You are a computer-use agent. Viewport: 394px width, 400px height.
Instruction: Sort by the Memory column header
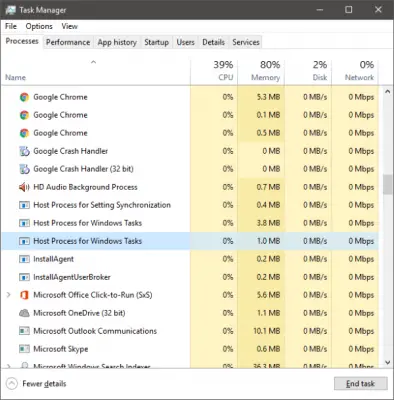point(261,71)
